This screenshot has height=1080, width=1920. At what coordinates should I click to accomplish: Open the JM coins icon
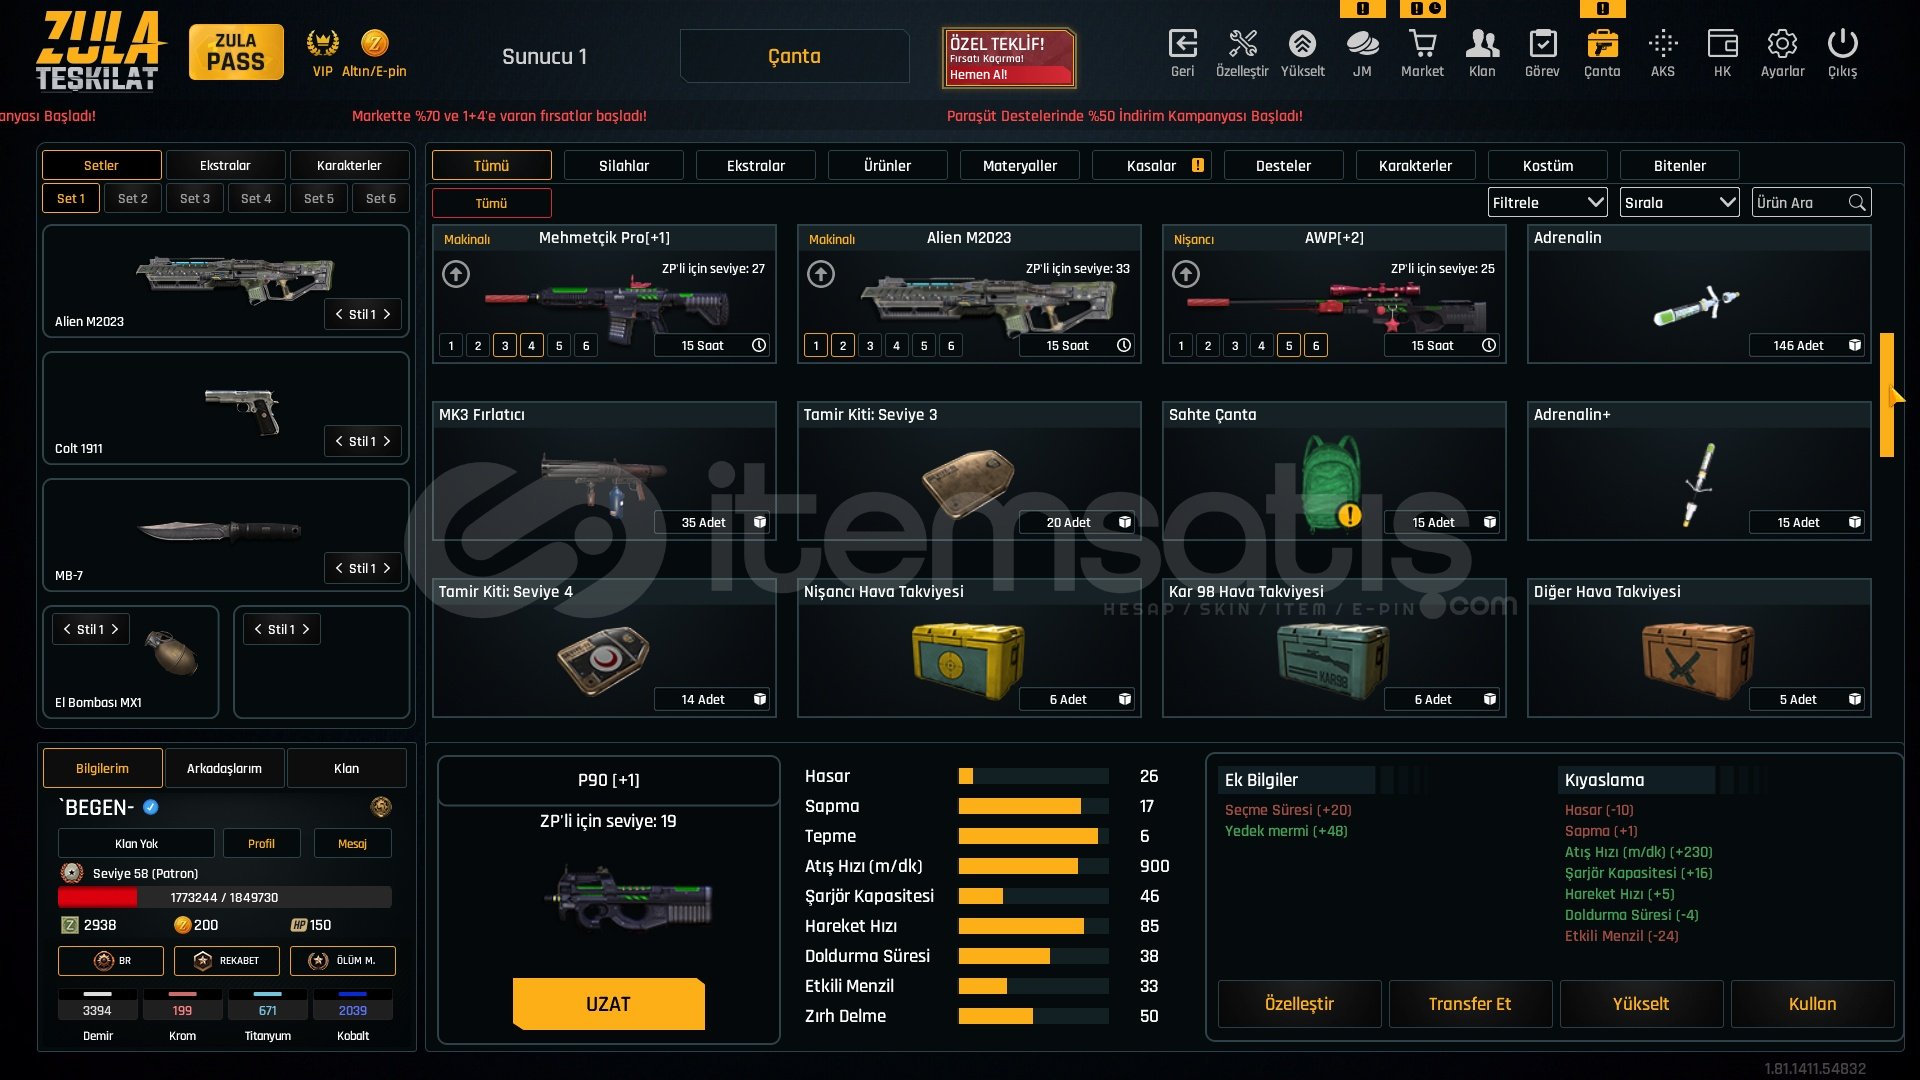(1362, 45)
